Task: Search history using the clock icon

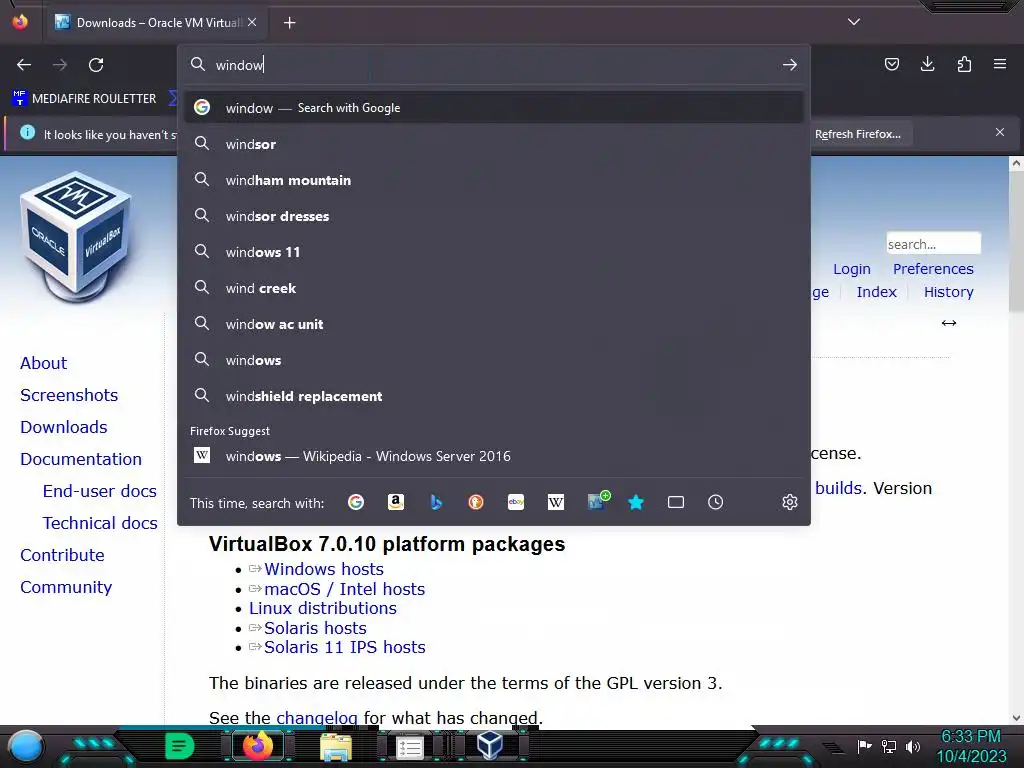Action: [x=716, y=502]
